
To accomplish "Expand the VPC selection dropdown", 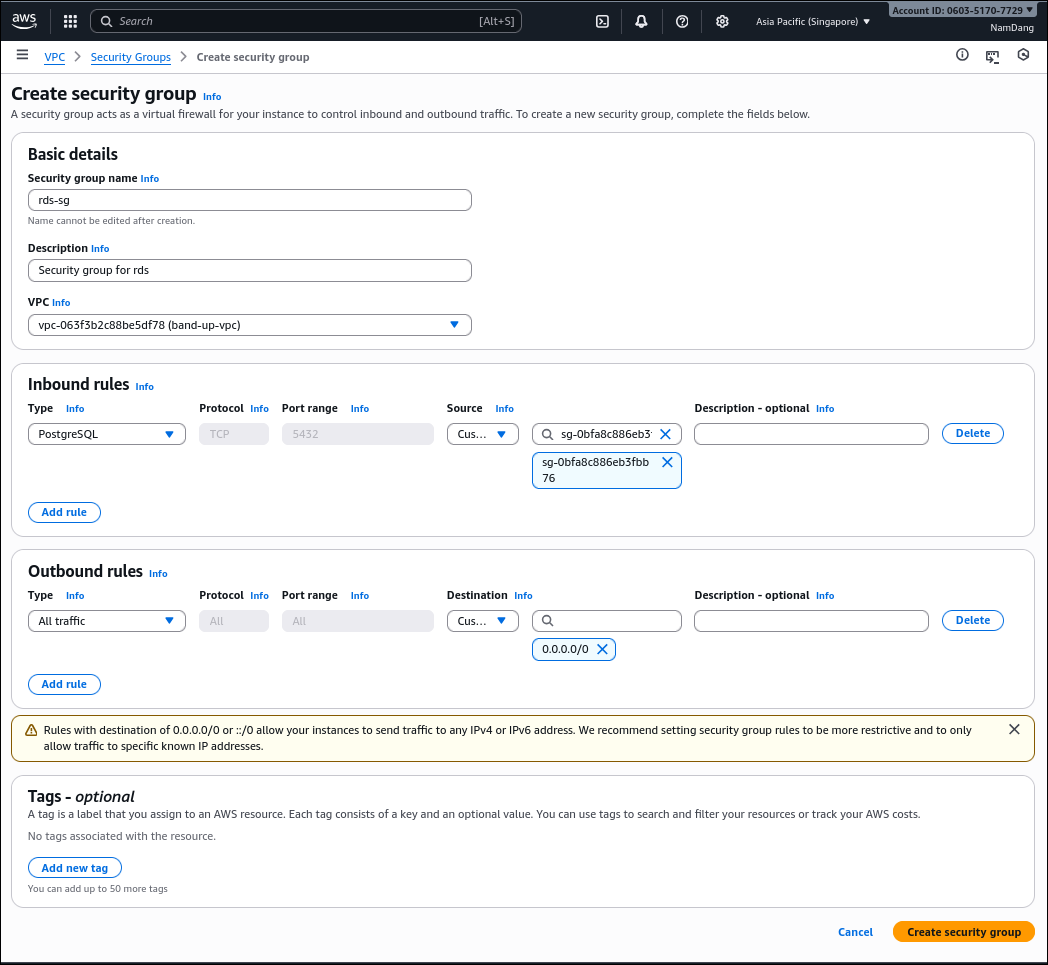I will 250,325.
